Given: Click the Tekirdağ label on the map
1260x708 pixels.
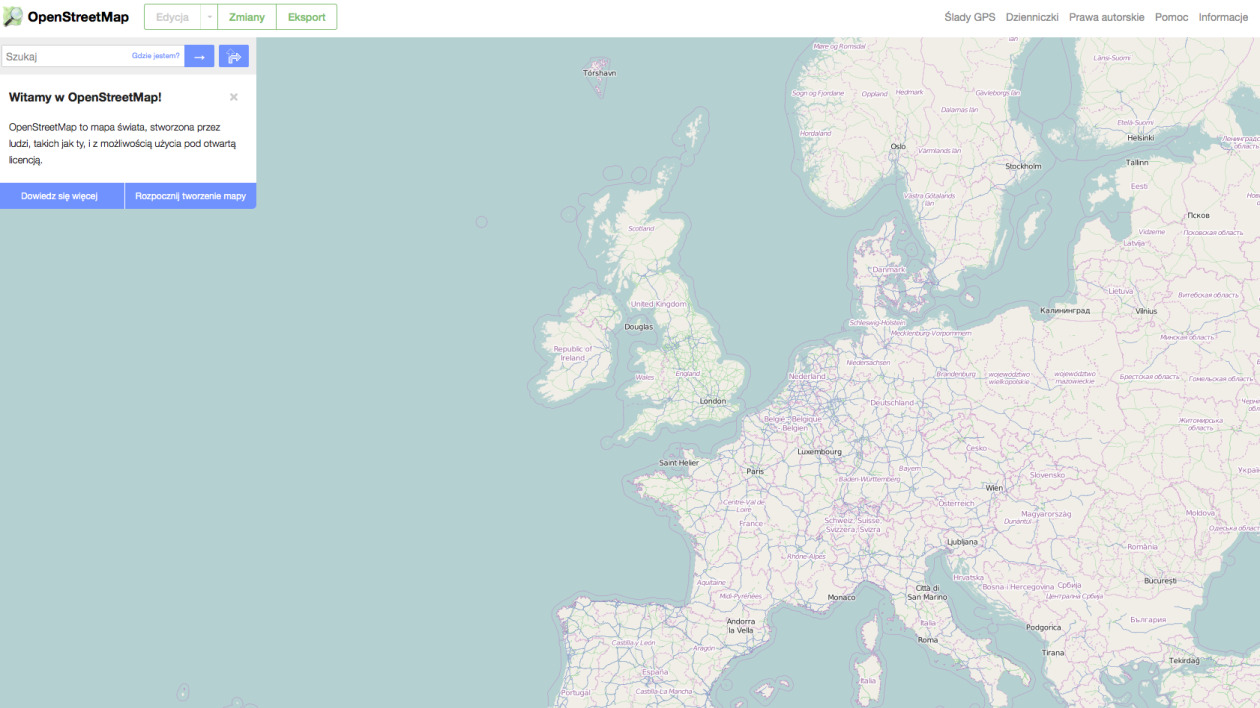Looking at the screenshot, I should (1184, 660).
